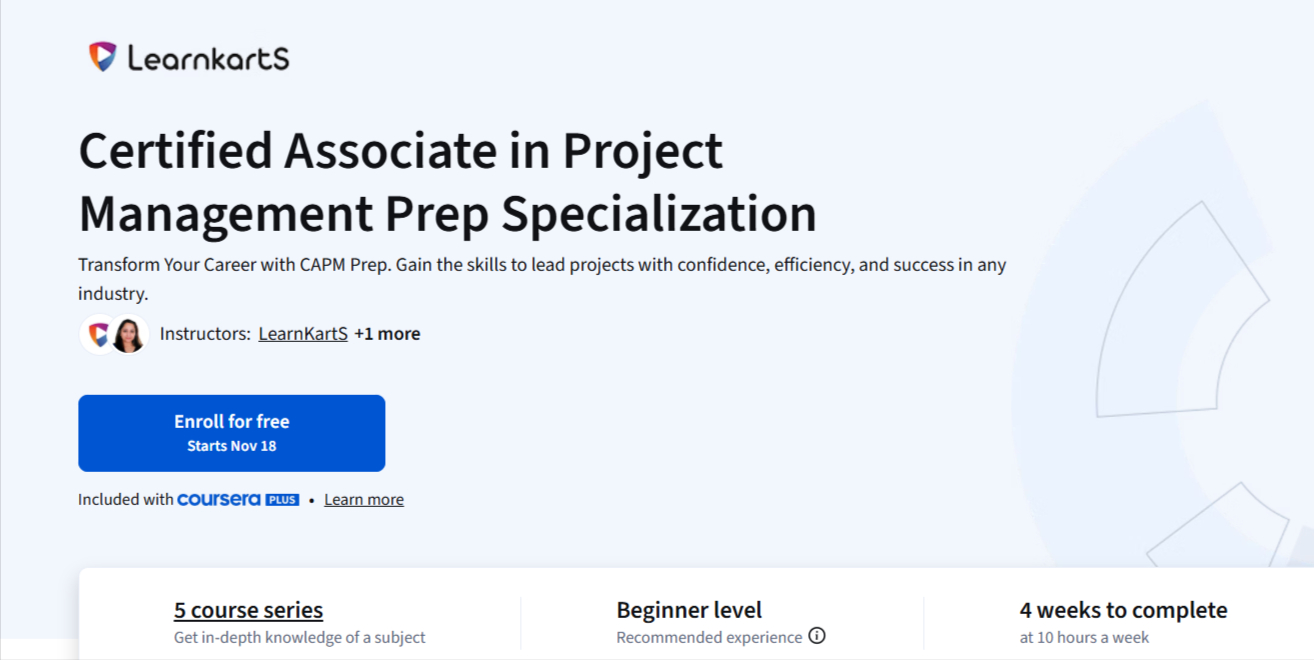Click the Recommended experience text
This screenshot has width=1314, height=660.
click(x=709, y=637)
